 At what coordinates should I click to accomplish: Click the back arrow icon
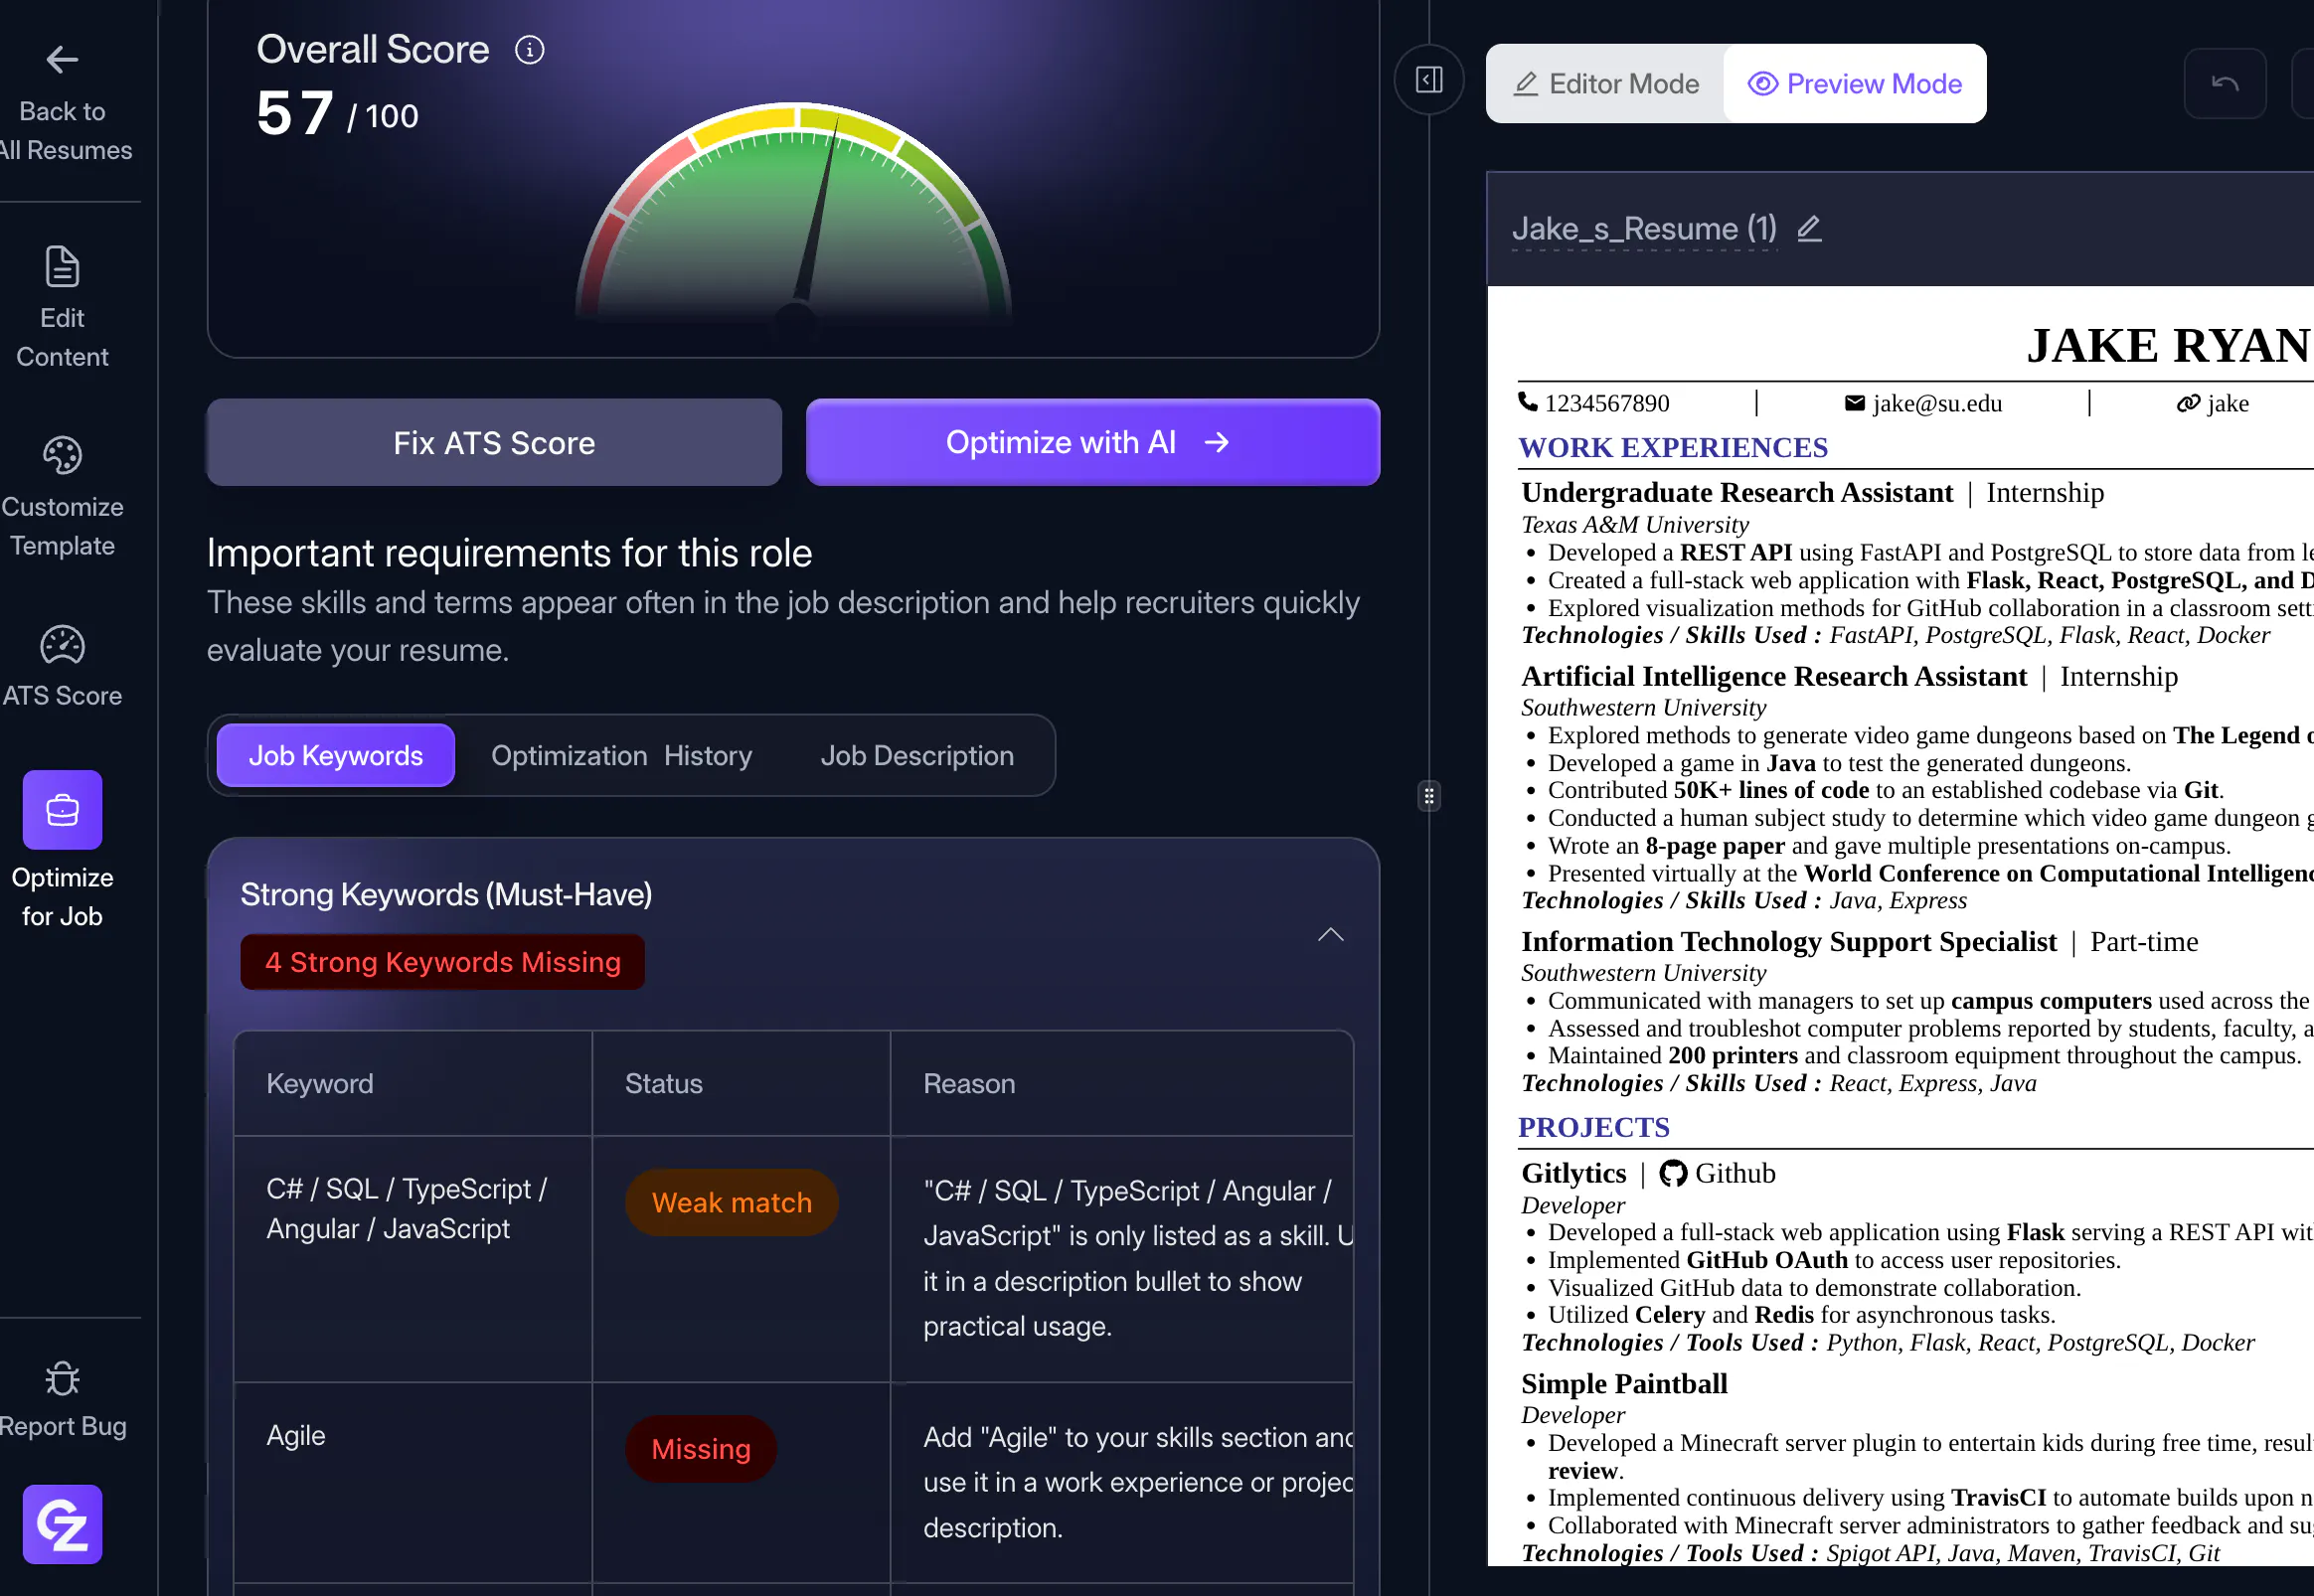[62, 60]
